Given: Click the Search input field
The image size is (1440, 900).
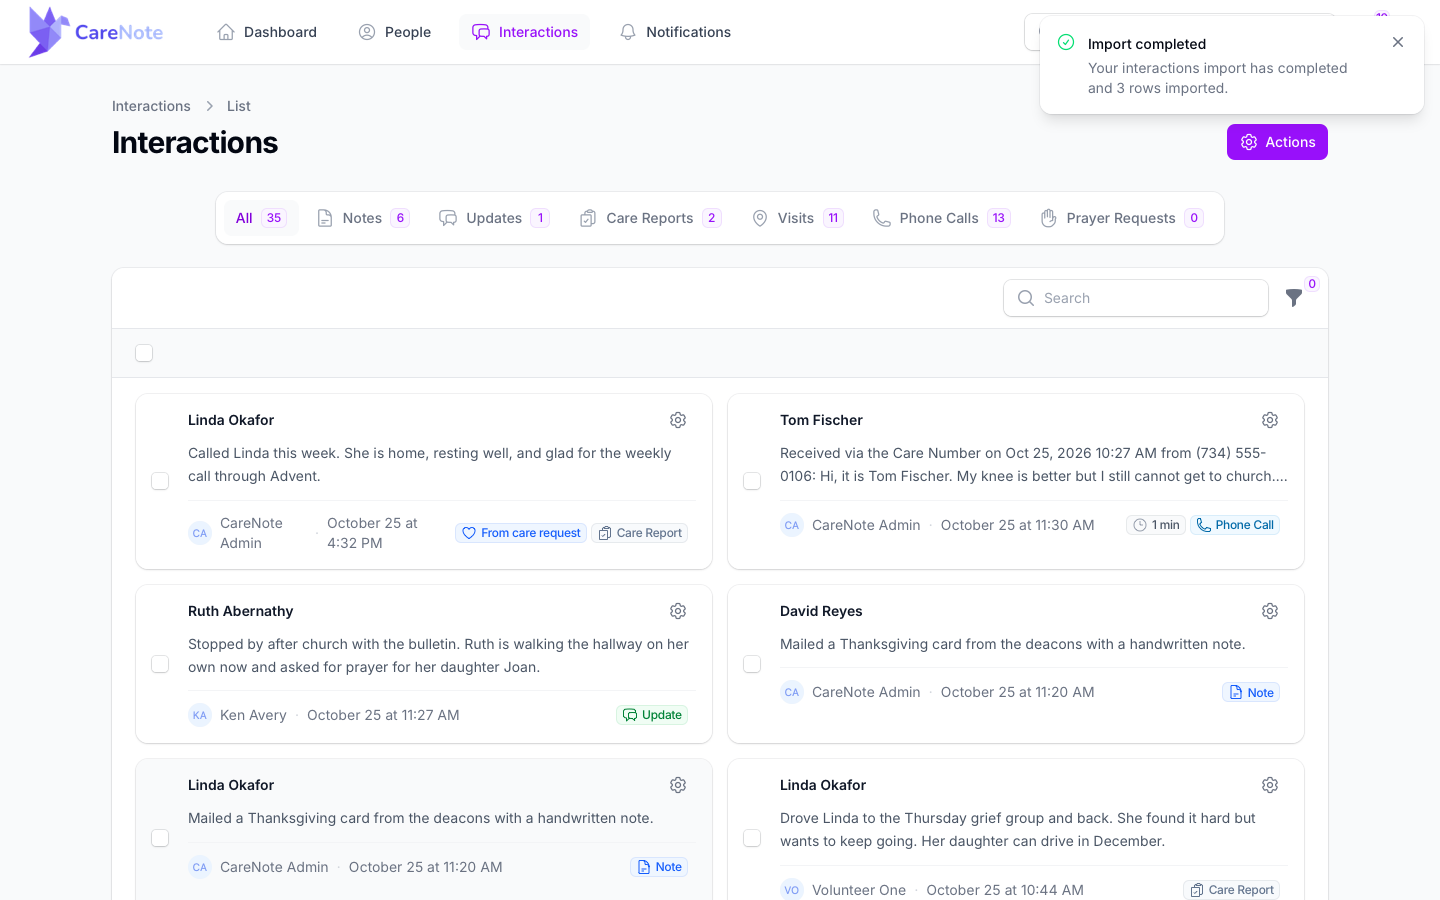Looking at the screenshot, I should coord(1136,298).
